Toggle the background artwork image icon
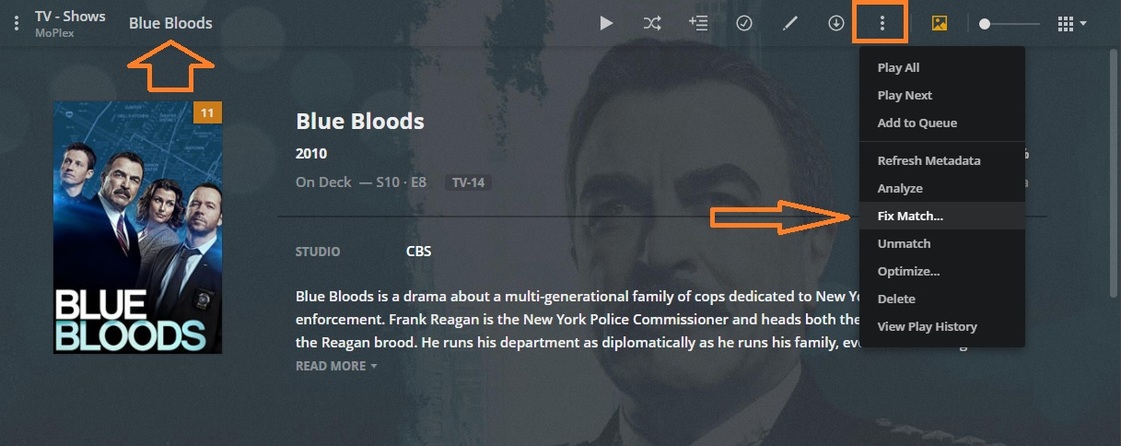 coord(939,24)
